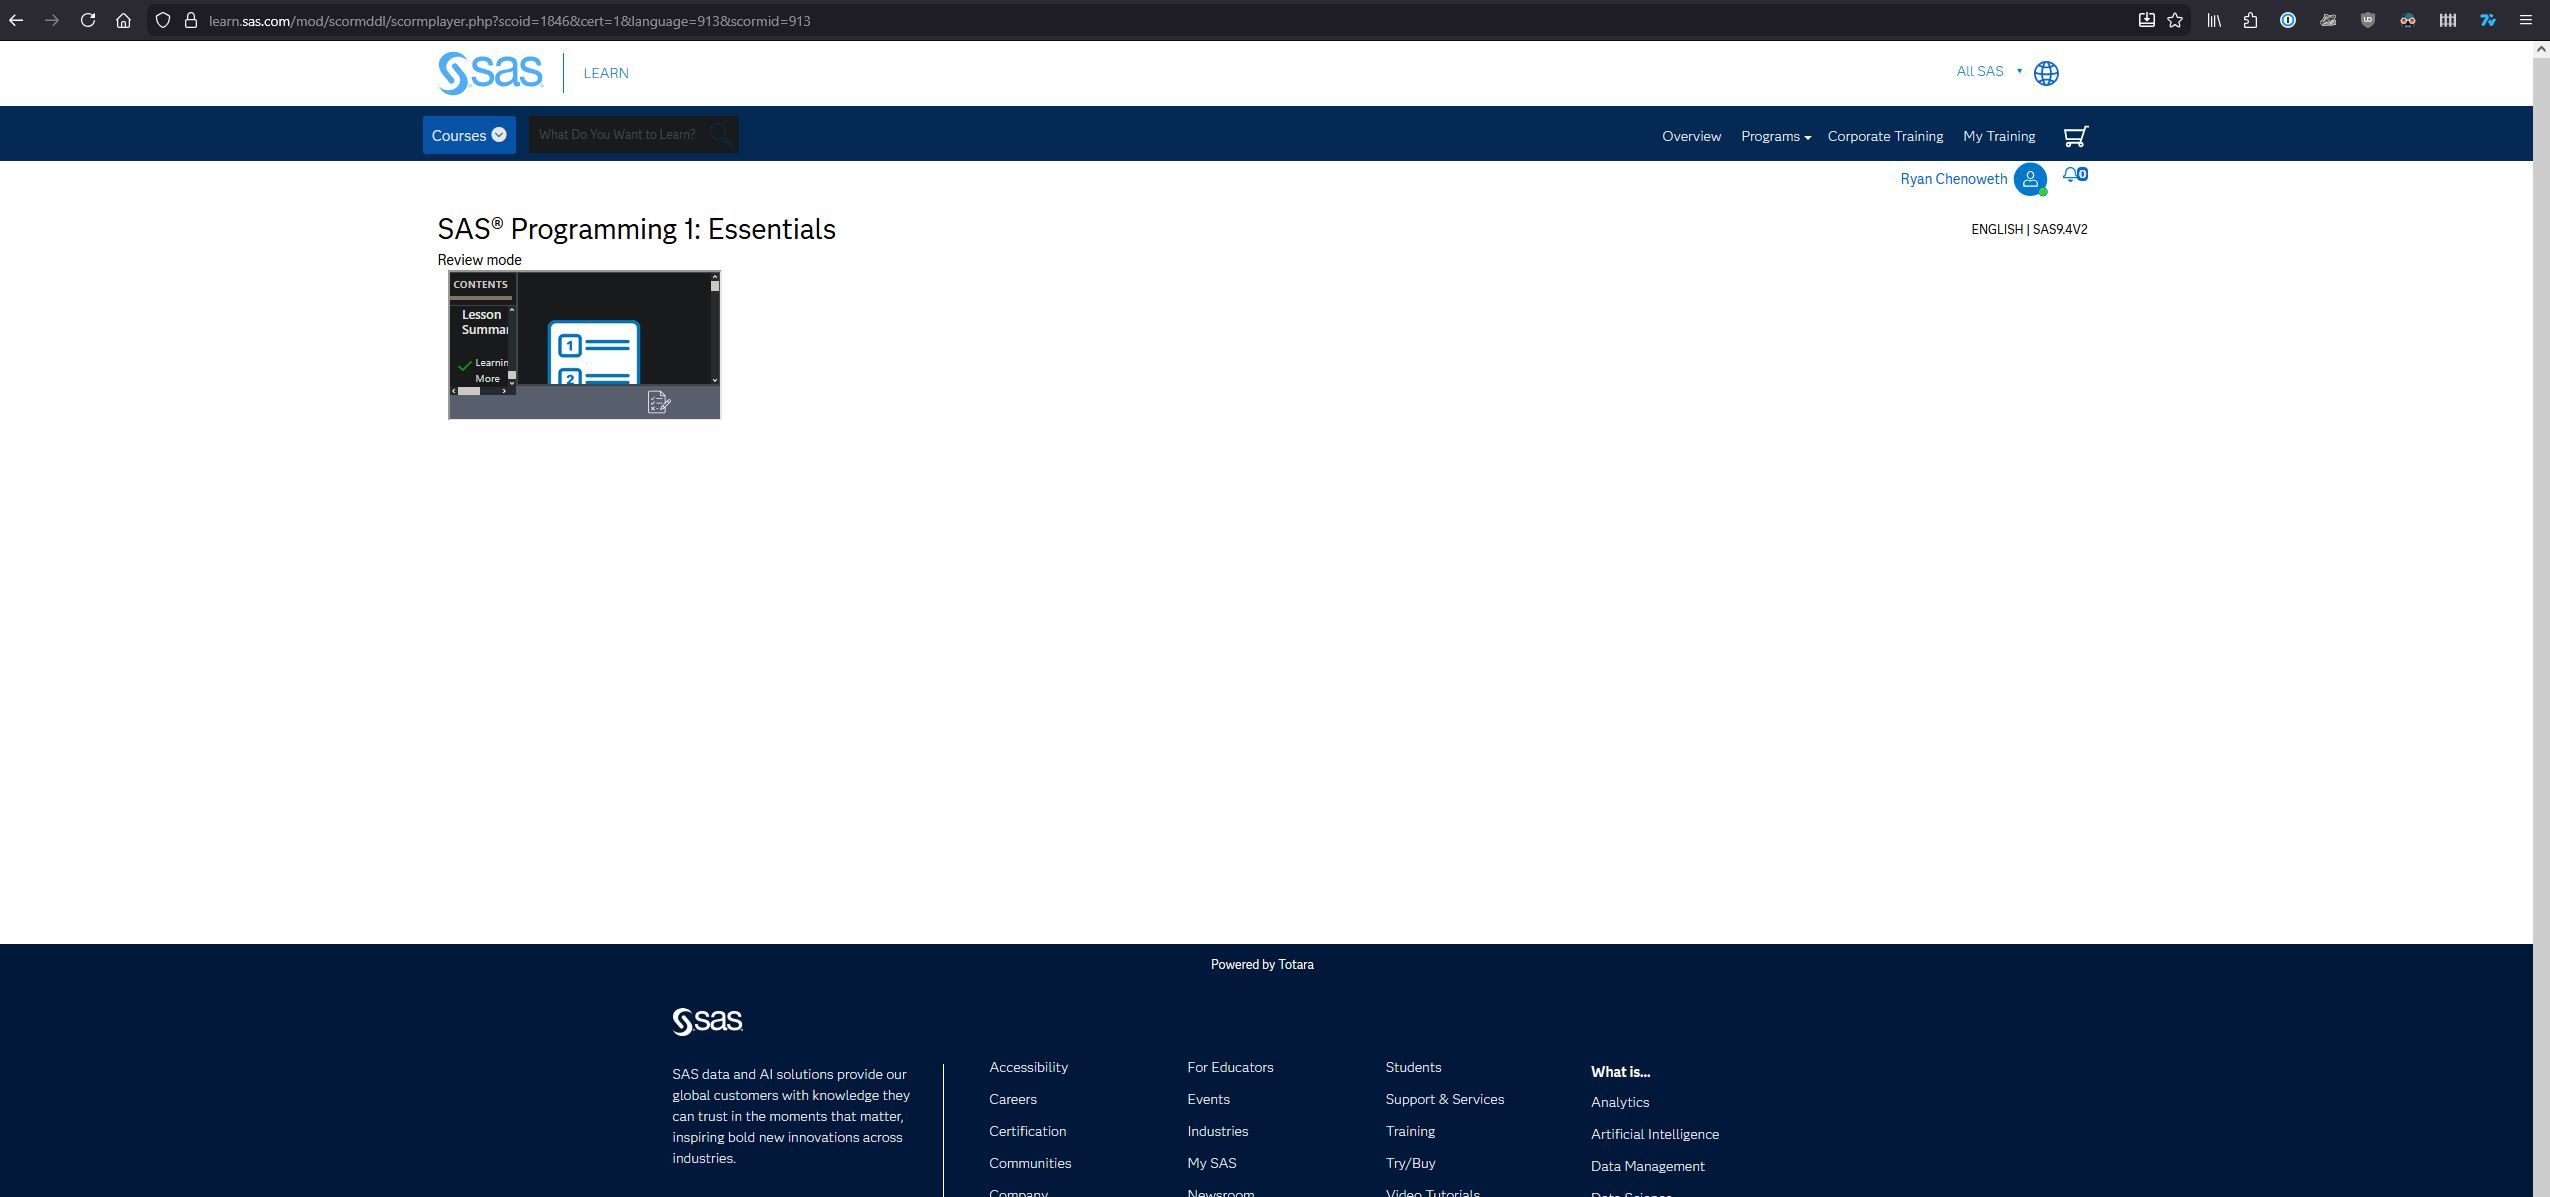Open the notifications bell
Screen dimensions: 2550x1197
tap(2070, 175)
